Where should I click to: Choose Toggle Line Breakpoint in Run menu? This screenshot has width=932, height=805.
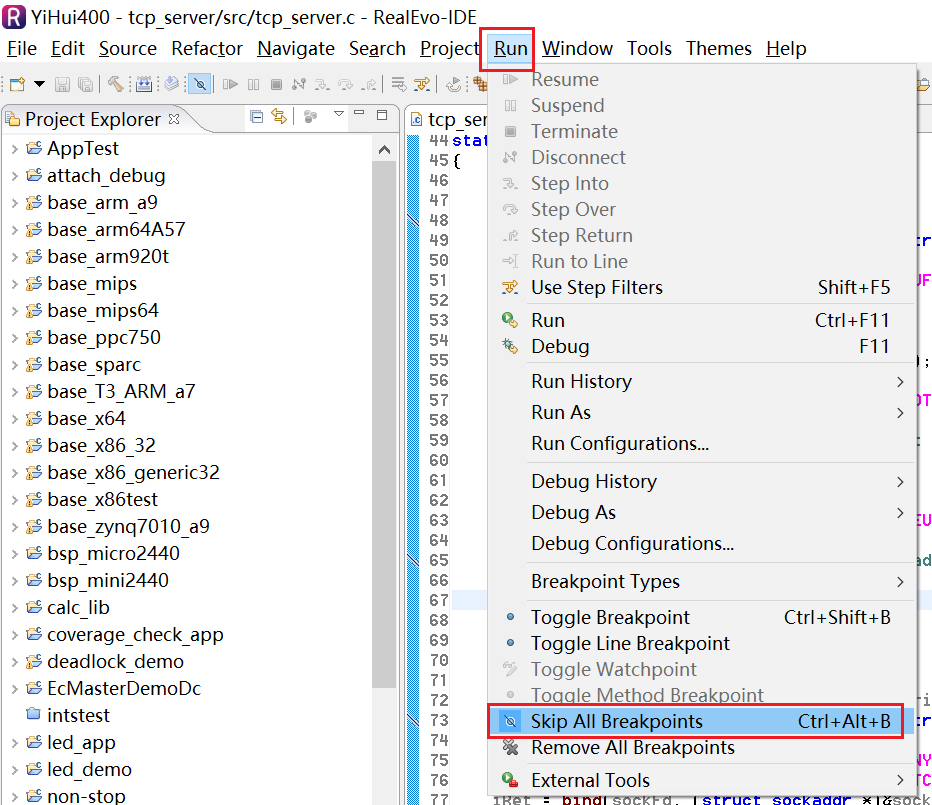(701, 644)
